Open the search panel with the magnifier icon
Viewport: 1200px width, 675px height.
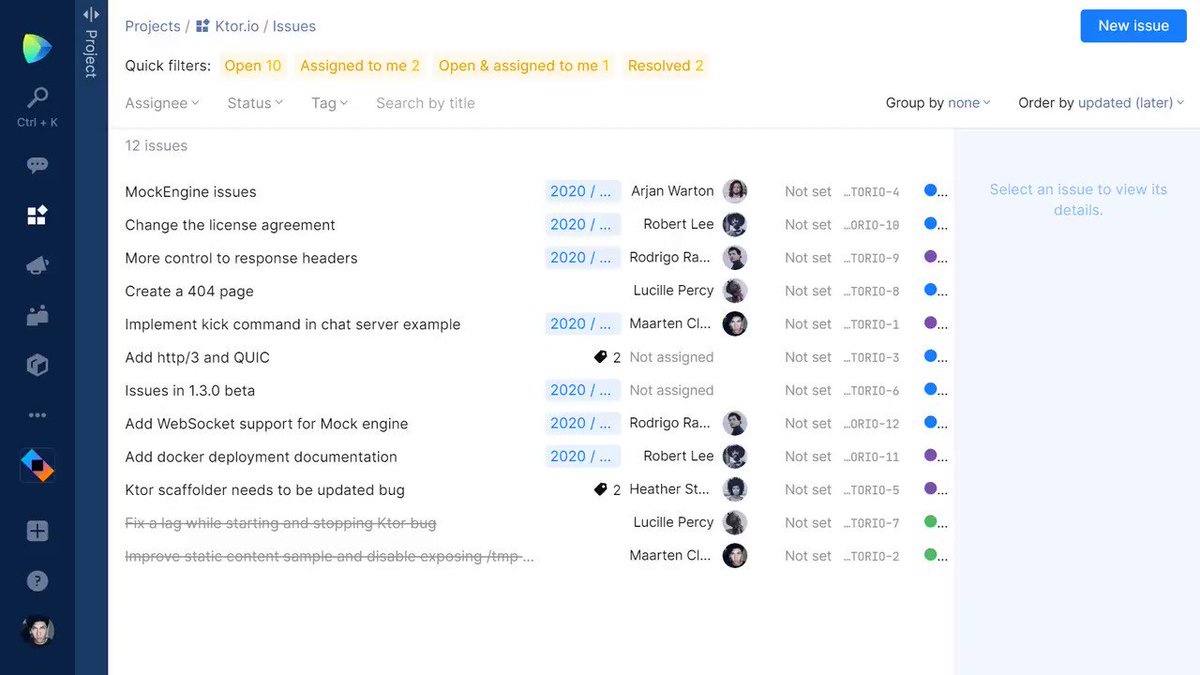[37, 100]
